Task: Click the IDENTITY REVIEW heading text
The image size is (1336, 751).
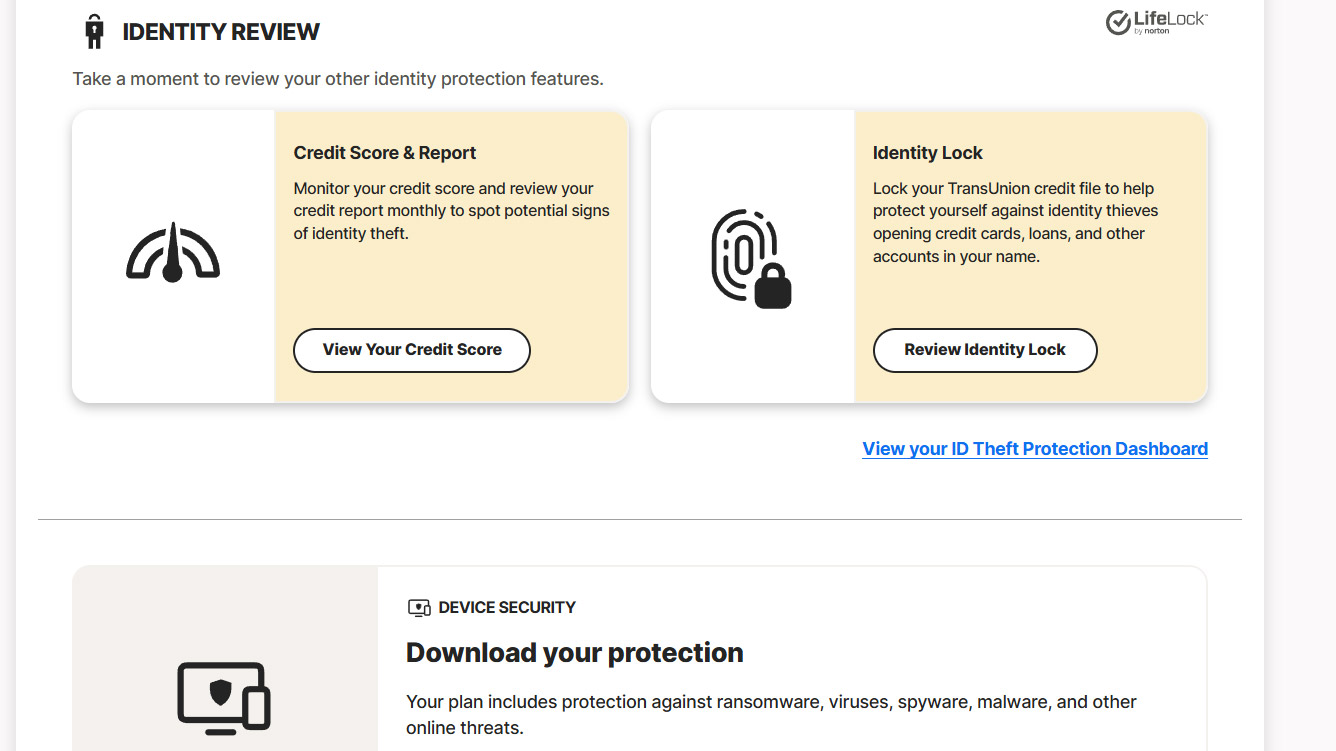Action: point(221,32)
